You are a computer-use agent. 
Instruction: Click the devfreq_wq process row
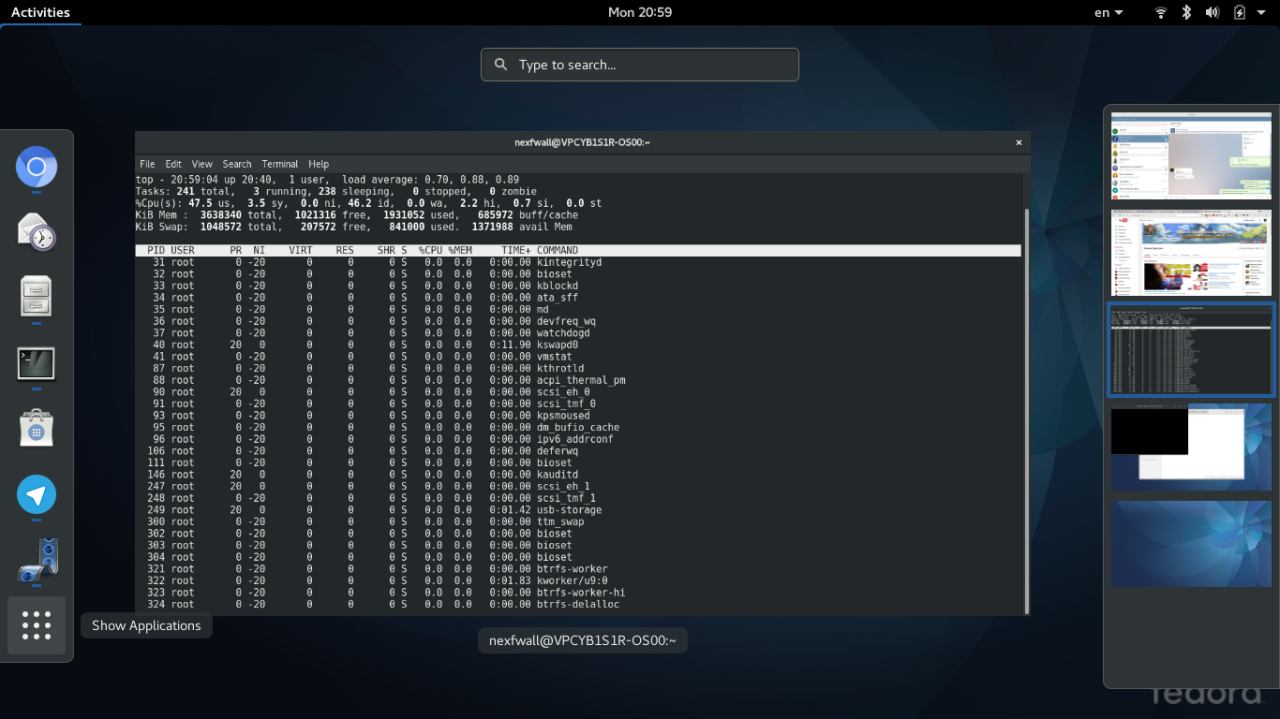pos(578,321)
